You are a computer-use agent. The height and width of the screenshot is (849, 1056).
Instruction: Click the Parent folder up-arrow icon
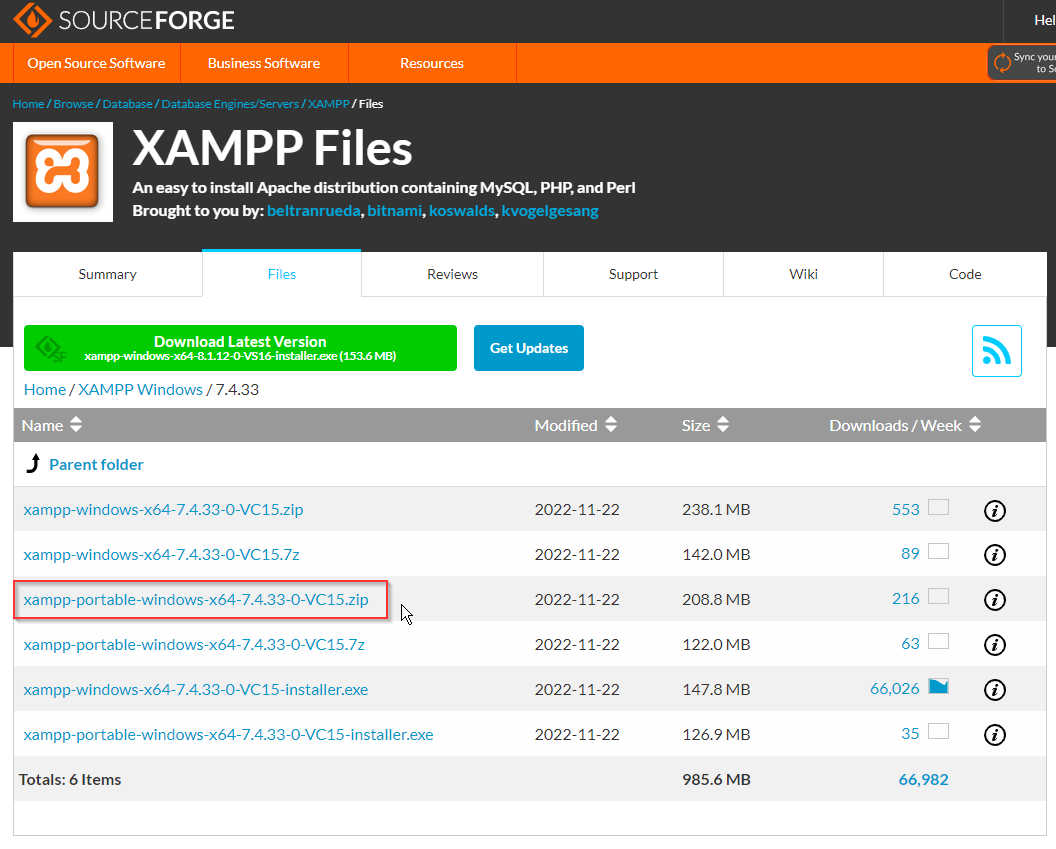(x=33, y=463)
